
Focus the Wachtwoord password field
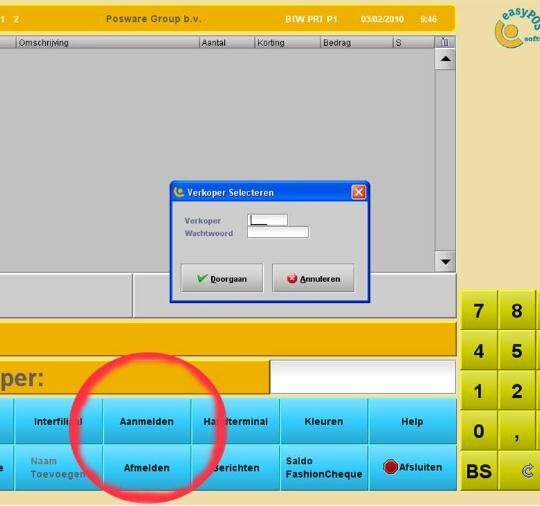(278, 233)
